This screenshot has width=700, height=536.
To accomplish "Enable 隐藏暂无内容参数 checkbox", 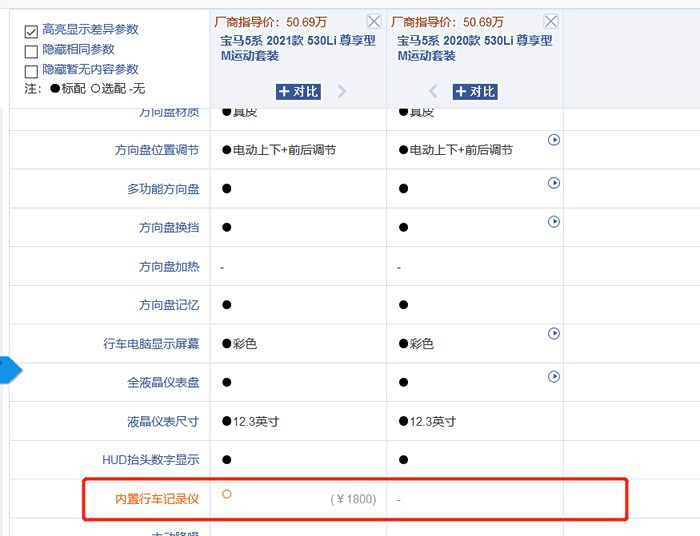I will 31,71.
